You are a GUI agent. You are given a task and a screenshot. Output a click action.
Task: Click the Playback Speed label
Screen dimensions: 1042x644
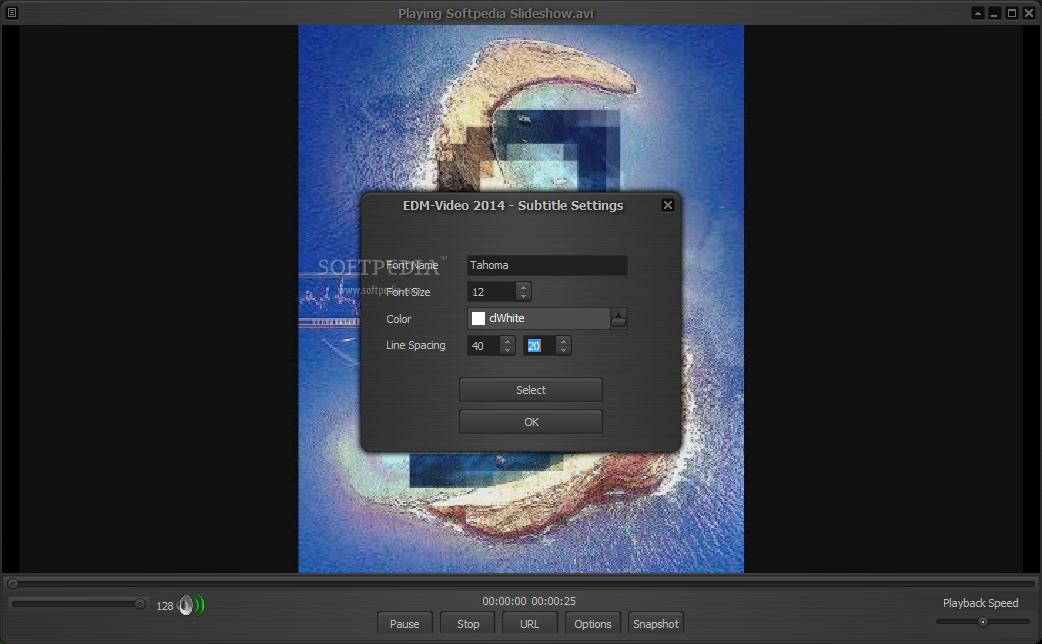[980, 603]
